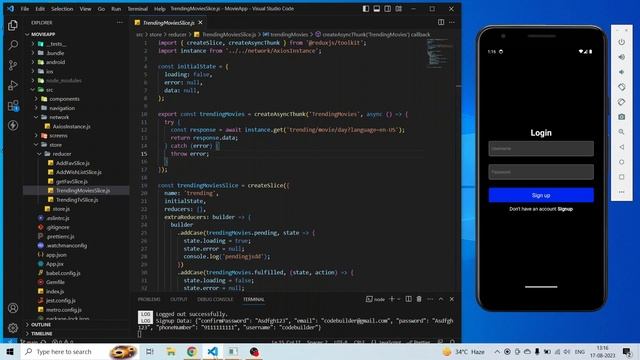This screenshot has width=640, height=360.
Task: Toggle Panel layout icon in title bar
Action: pos(377,9)
